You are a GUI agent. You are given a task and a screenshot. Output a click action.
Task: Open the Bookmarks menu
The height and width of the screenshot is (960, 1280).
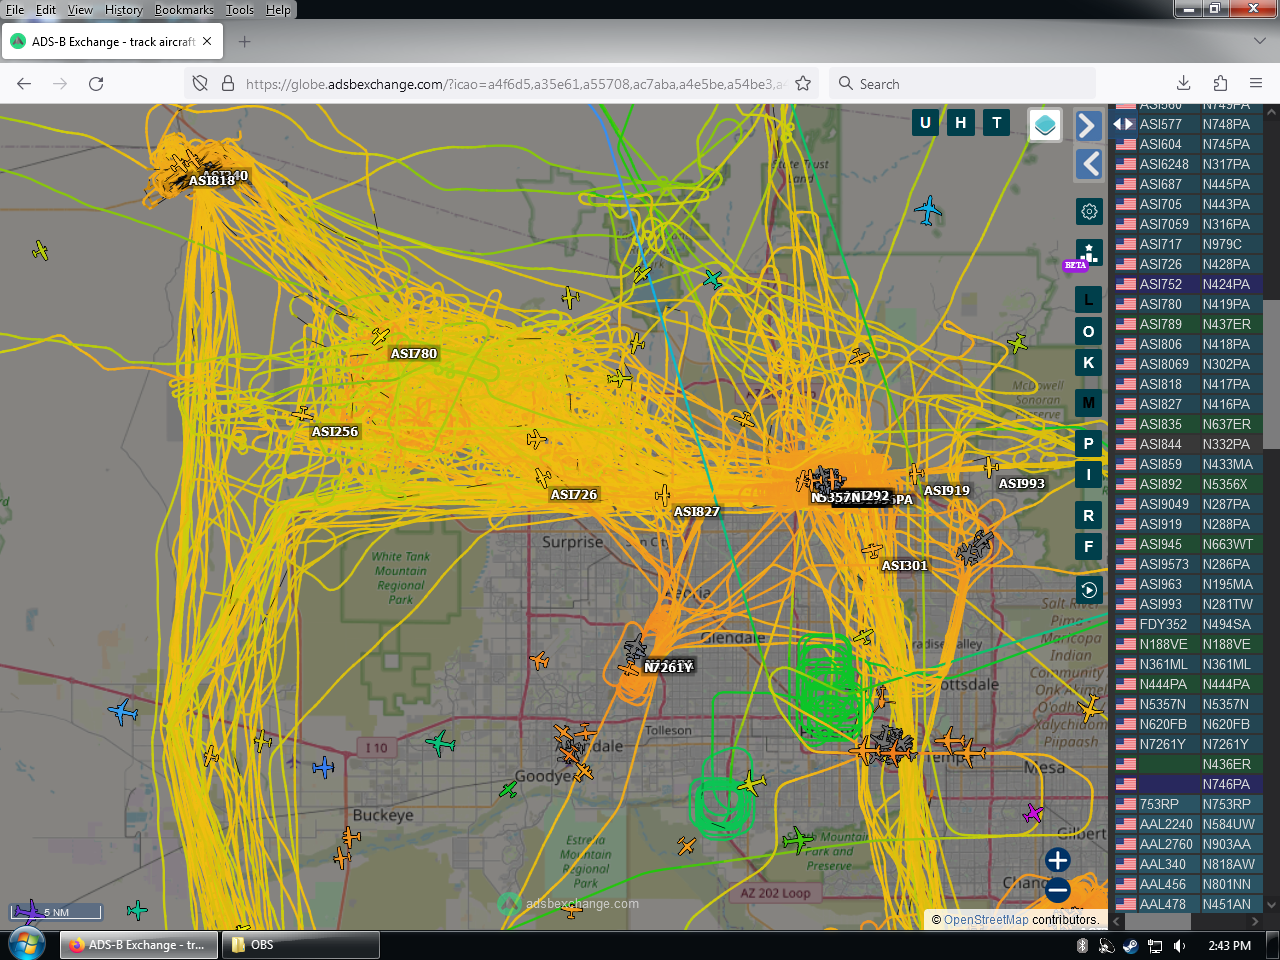184,10
